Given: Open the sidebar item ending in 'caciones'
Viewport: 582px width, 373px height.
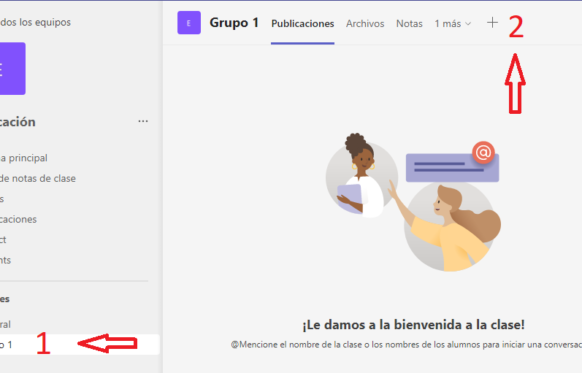Looking at the screenshot, I should pyautogui.click(x=18, y=219).
